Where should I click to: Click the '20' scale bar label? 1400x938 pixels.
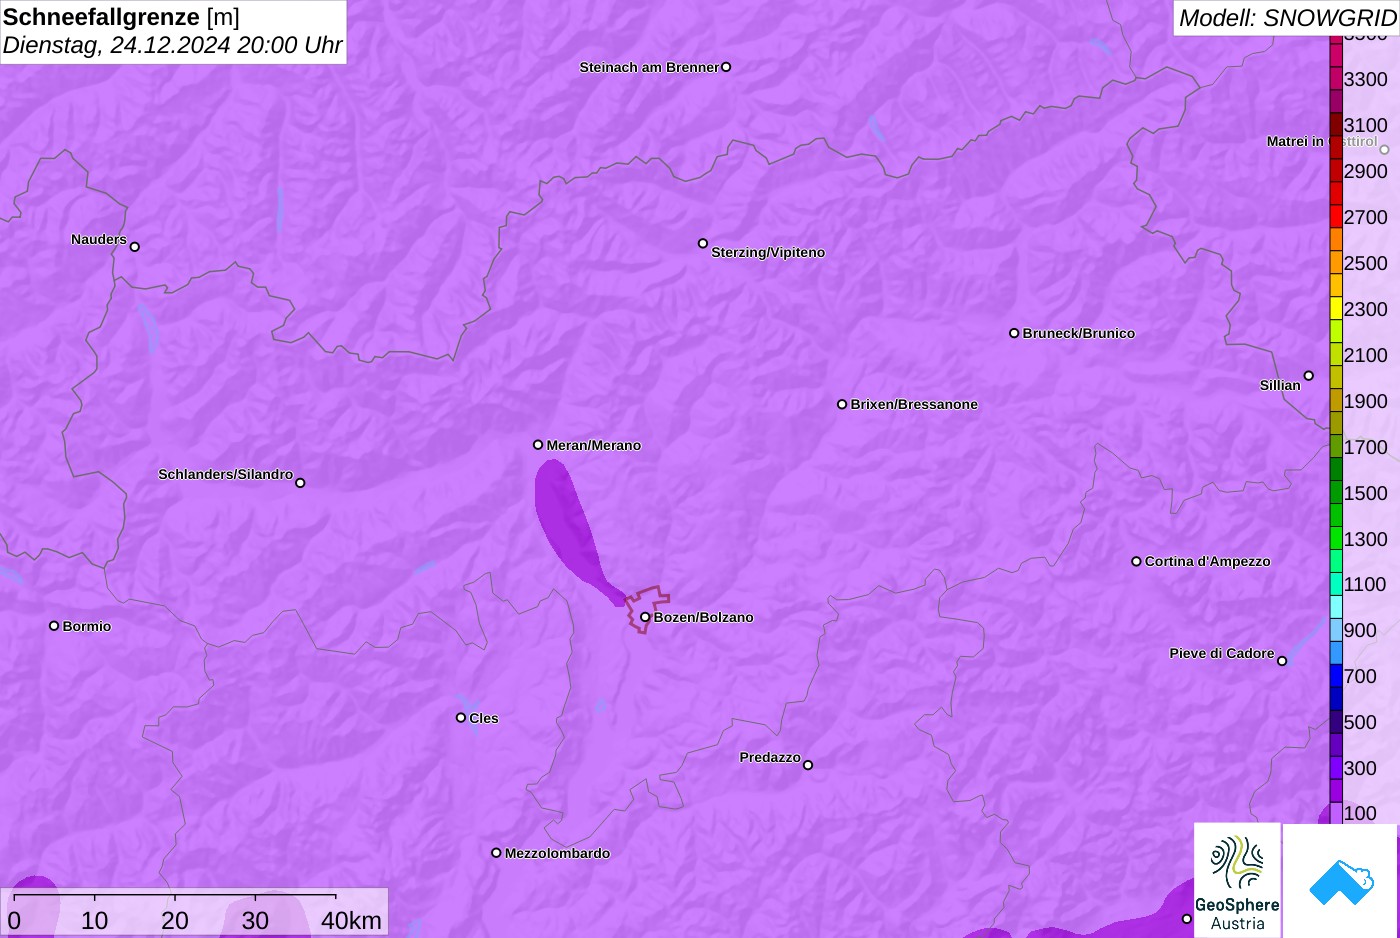pyautogui.click(x=175, y=920)
